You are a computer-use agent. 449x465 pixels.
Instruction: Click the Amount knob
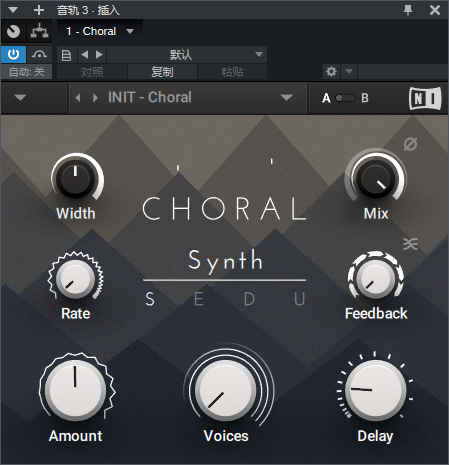click(76, 389)
